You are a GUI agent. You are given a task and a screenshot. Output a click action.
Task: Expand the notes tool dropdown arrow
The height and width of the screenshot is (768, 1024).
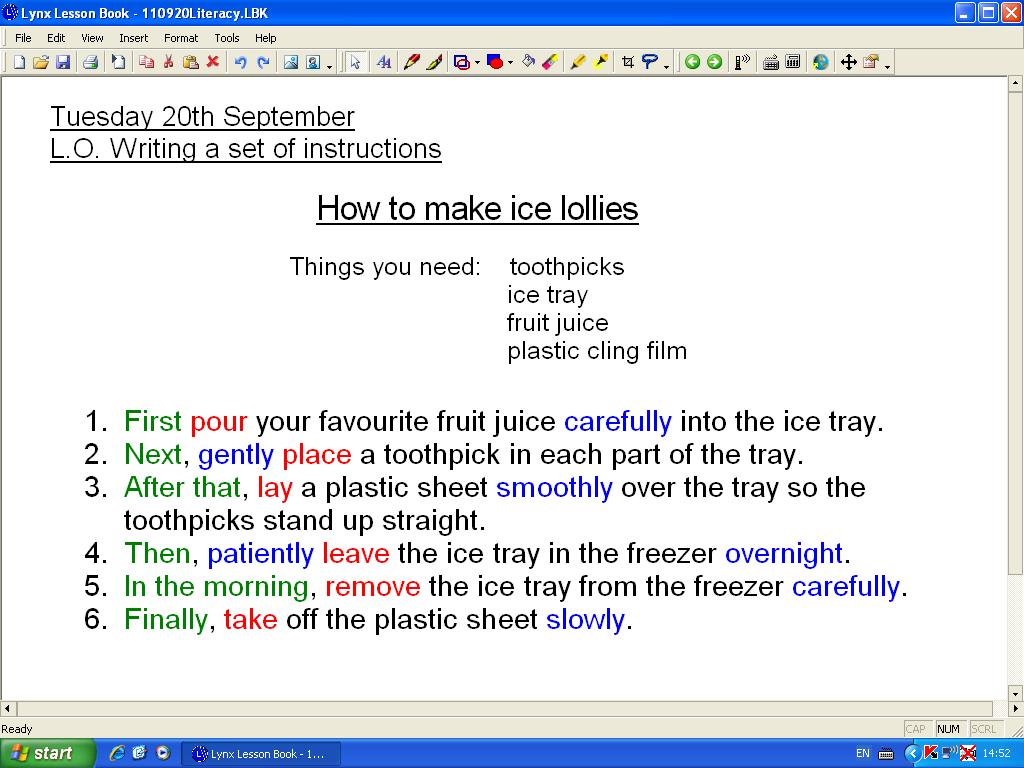tap(887, 64)
